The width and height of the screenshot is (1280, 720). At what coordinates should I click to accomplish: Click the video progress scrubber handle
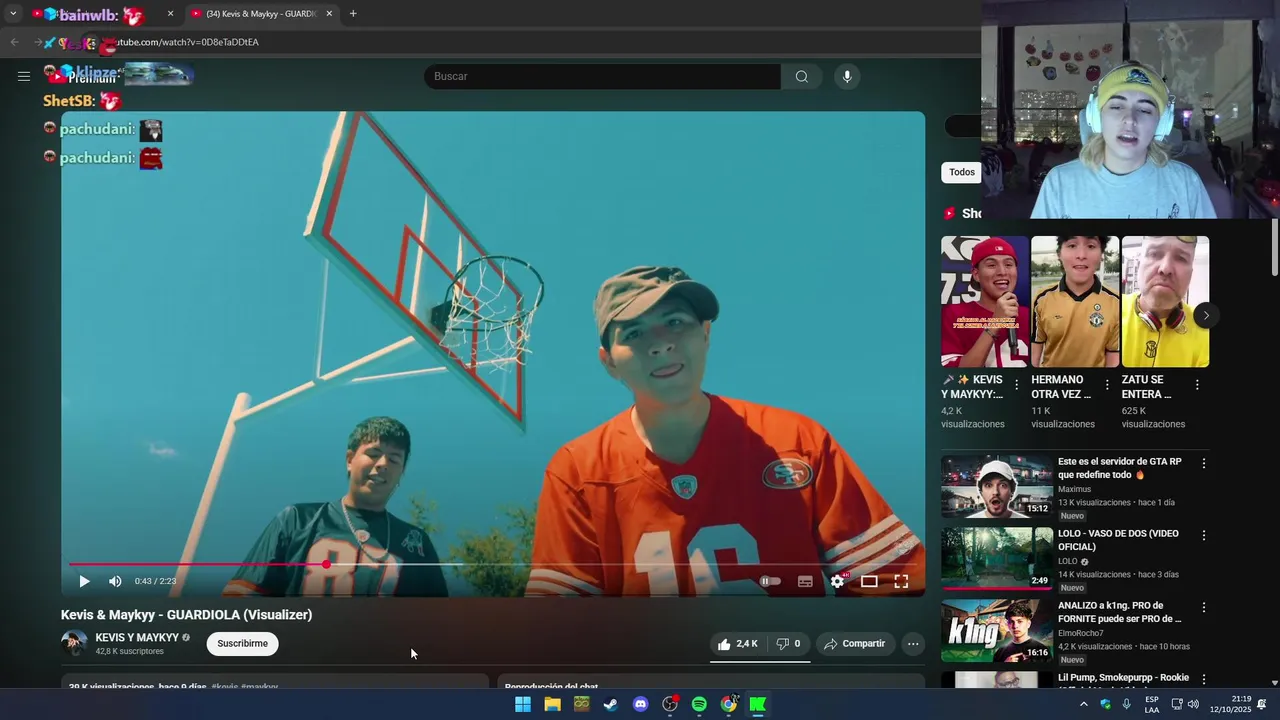pos(326,565)
